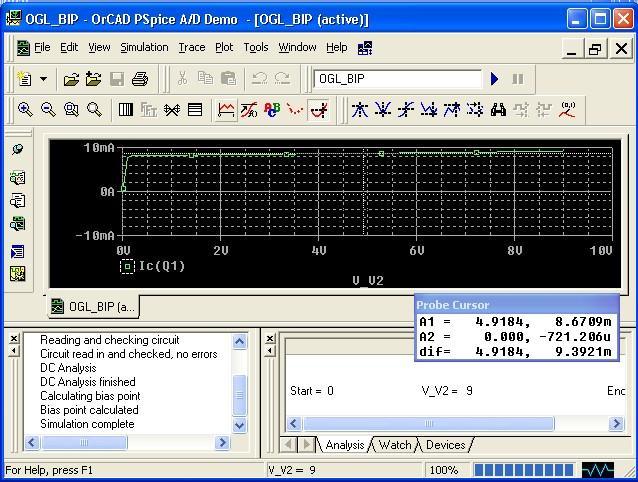Click the Zoom In magnifier icon

(25, 110)
